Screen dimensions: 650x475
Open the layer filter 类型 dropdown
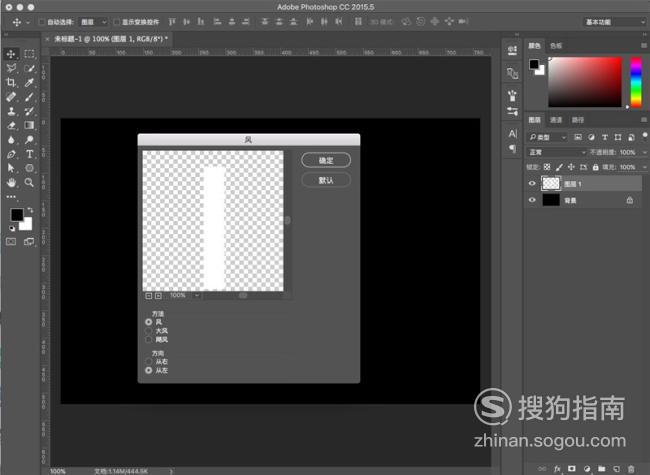(547, 137)
